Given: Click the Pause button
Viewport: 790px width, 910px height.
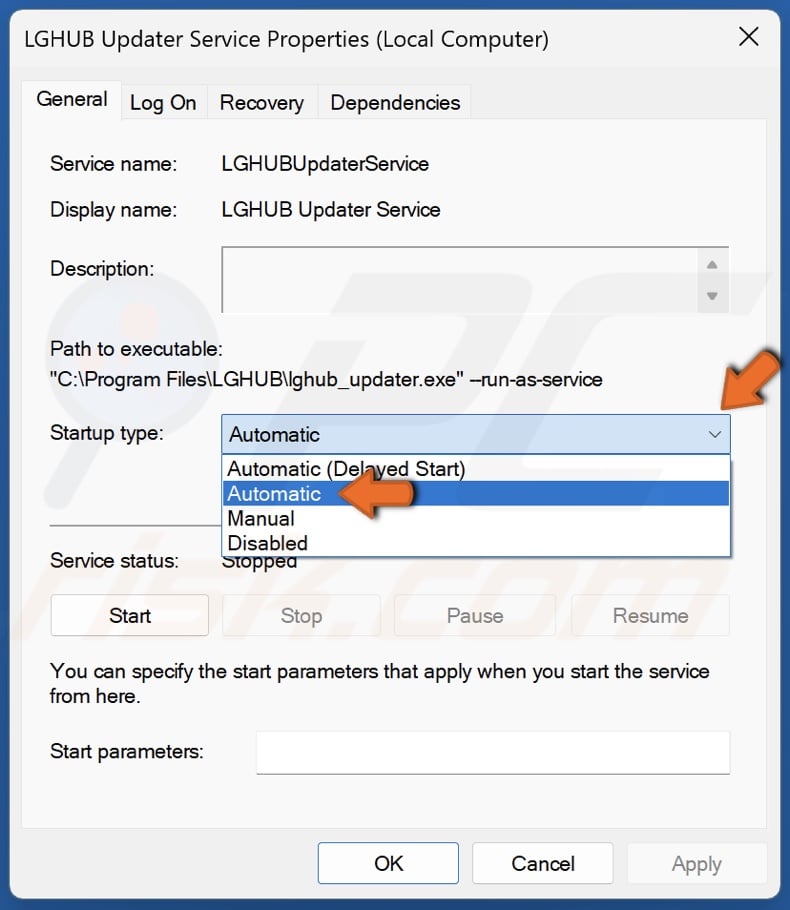Looking at the screenshot, I should [475, 615].
